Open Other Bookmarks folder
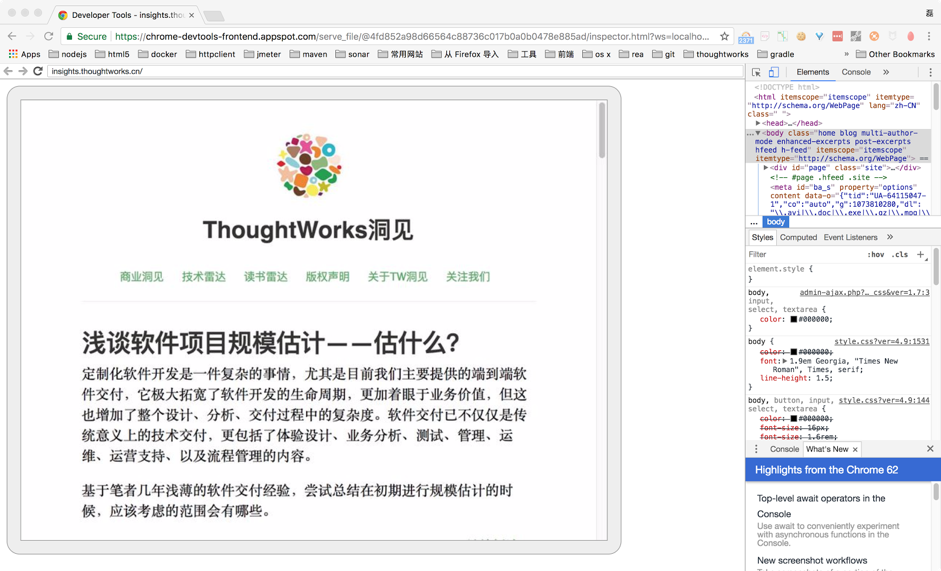This screenshot has height=571, width=941. [x=895, y=54]
